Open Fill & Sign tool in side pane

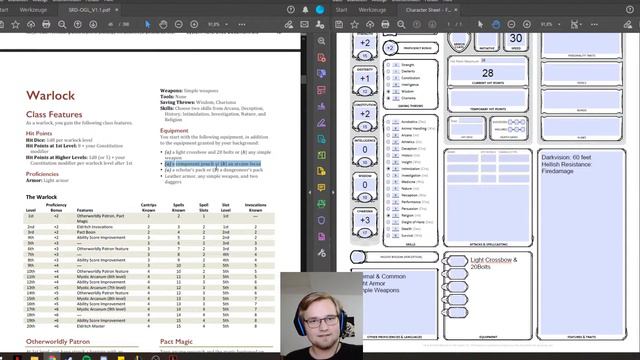(322, 122)
